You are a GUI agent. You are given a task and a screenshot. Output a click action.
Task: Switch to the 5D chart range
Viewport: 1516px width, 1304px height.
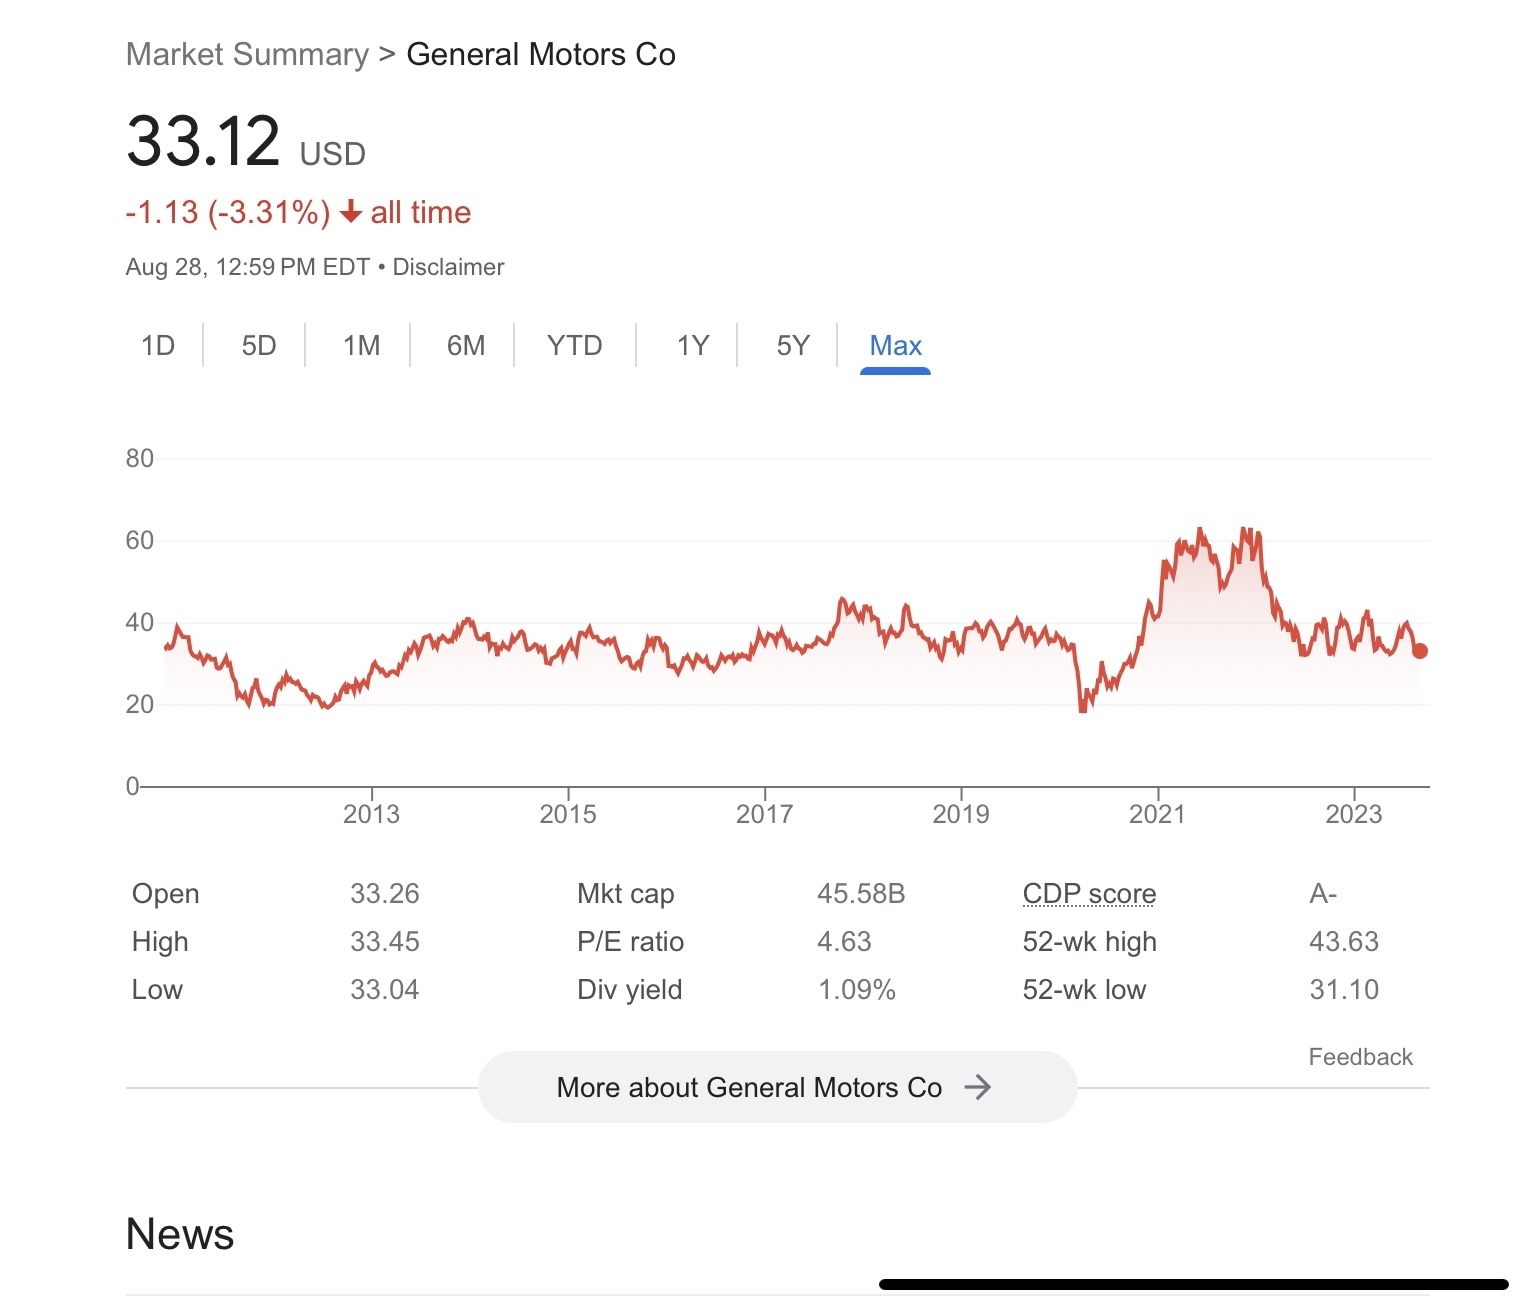259,345
